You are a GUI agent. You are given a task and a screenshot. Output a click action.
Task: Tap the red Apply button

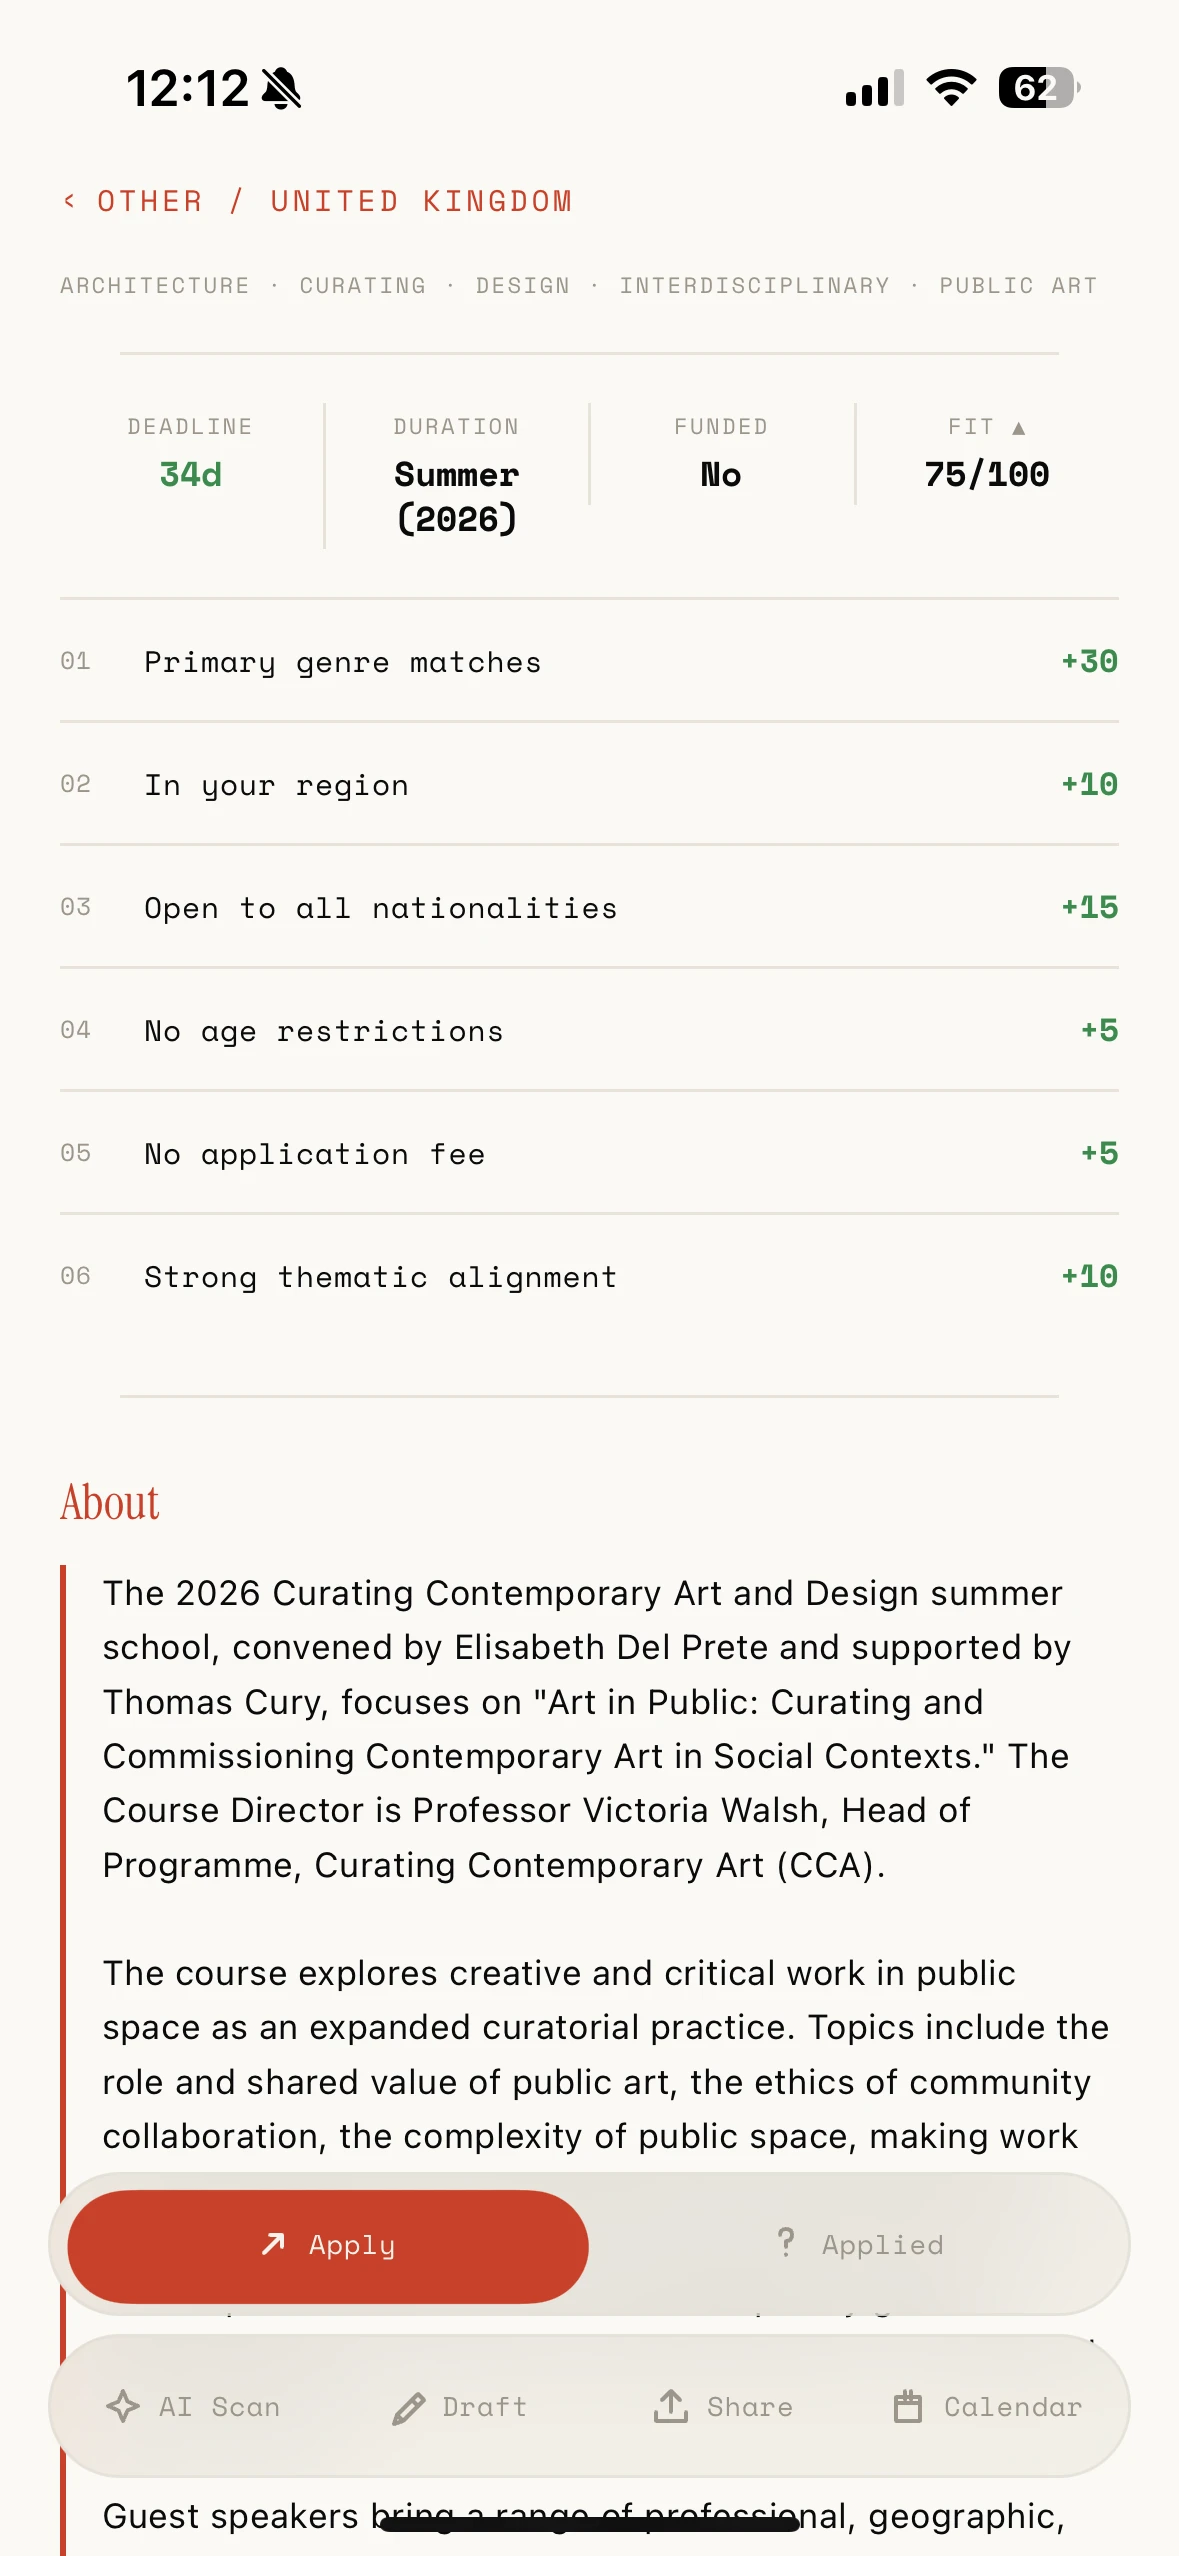[328, 2245]
